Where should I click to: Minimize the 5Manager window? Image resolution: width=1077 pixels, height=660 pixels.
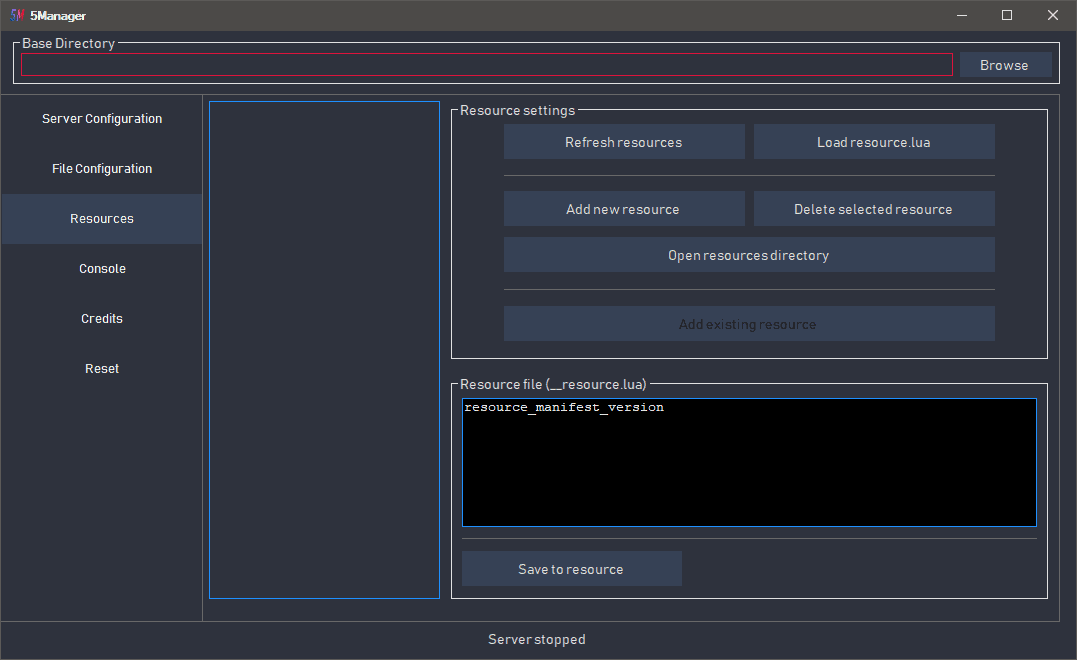click(961, 15)
